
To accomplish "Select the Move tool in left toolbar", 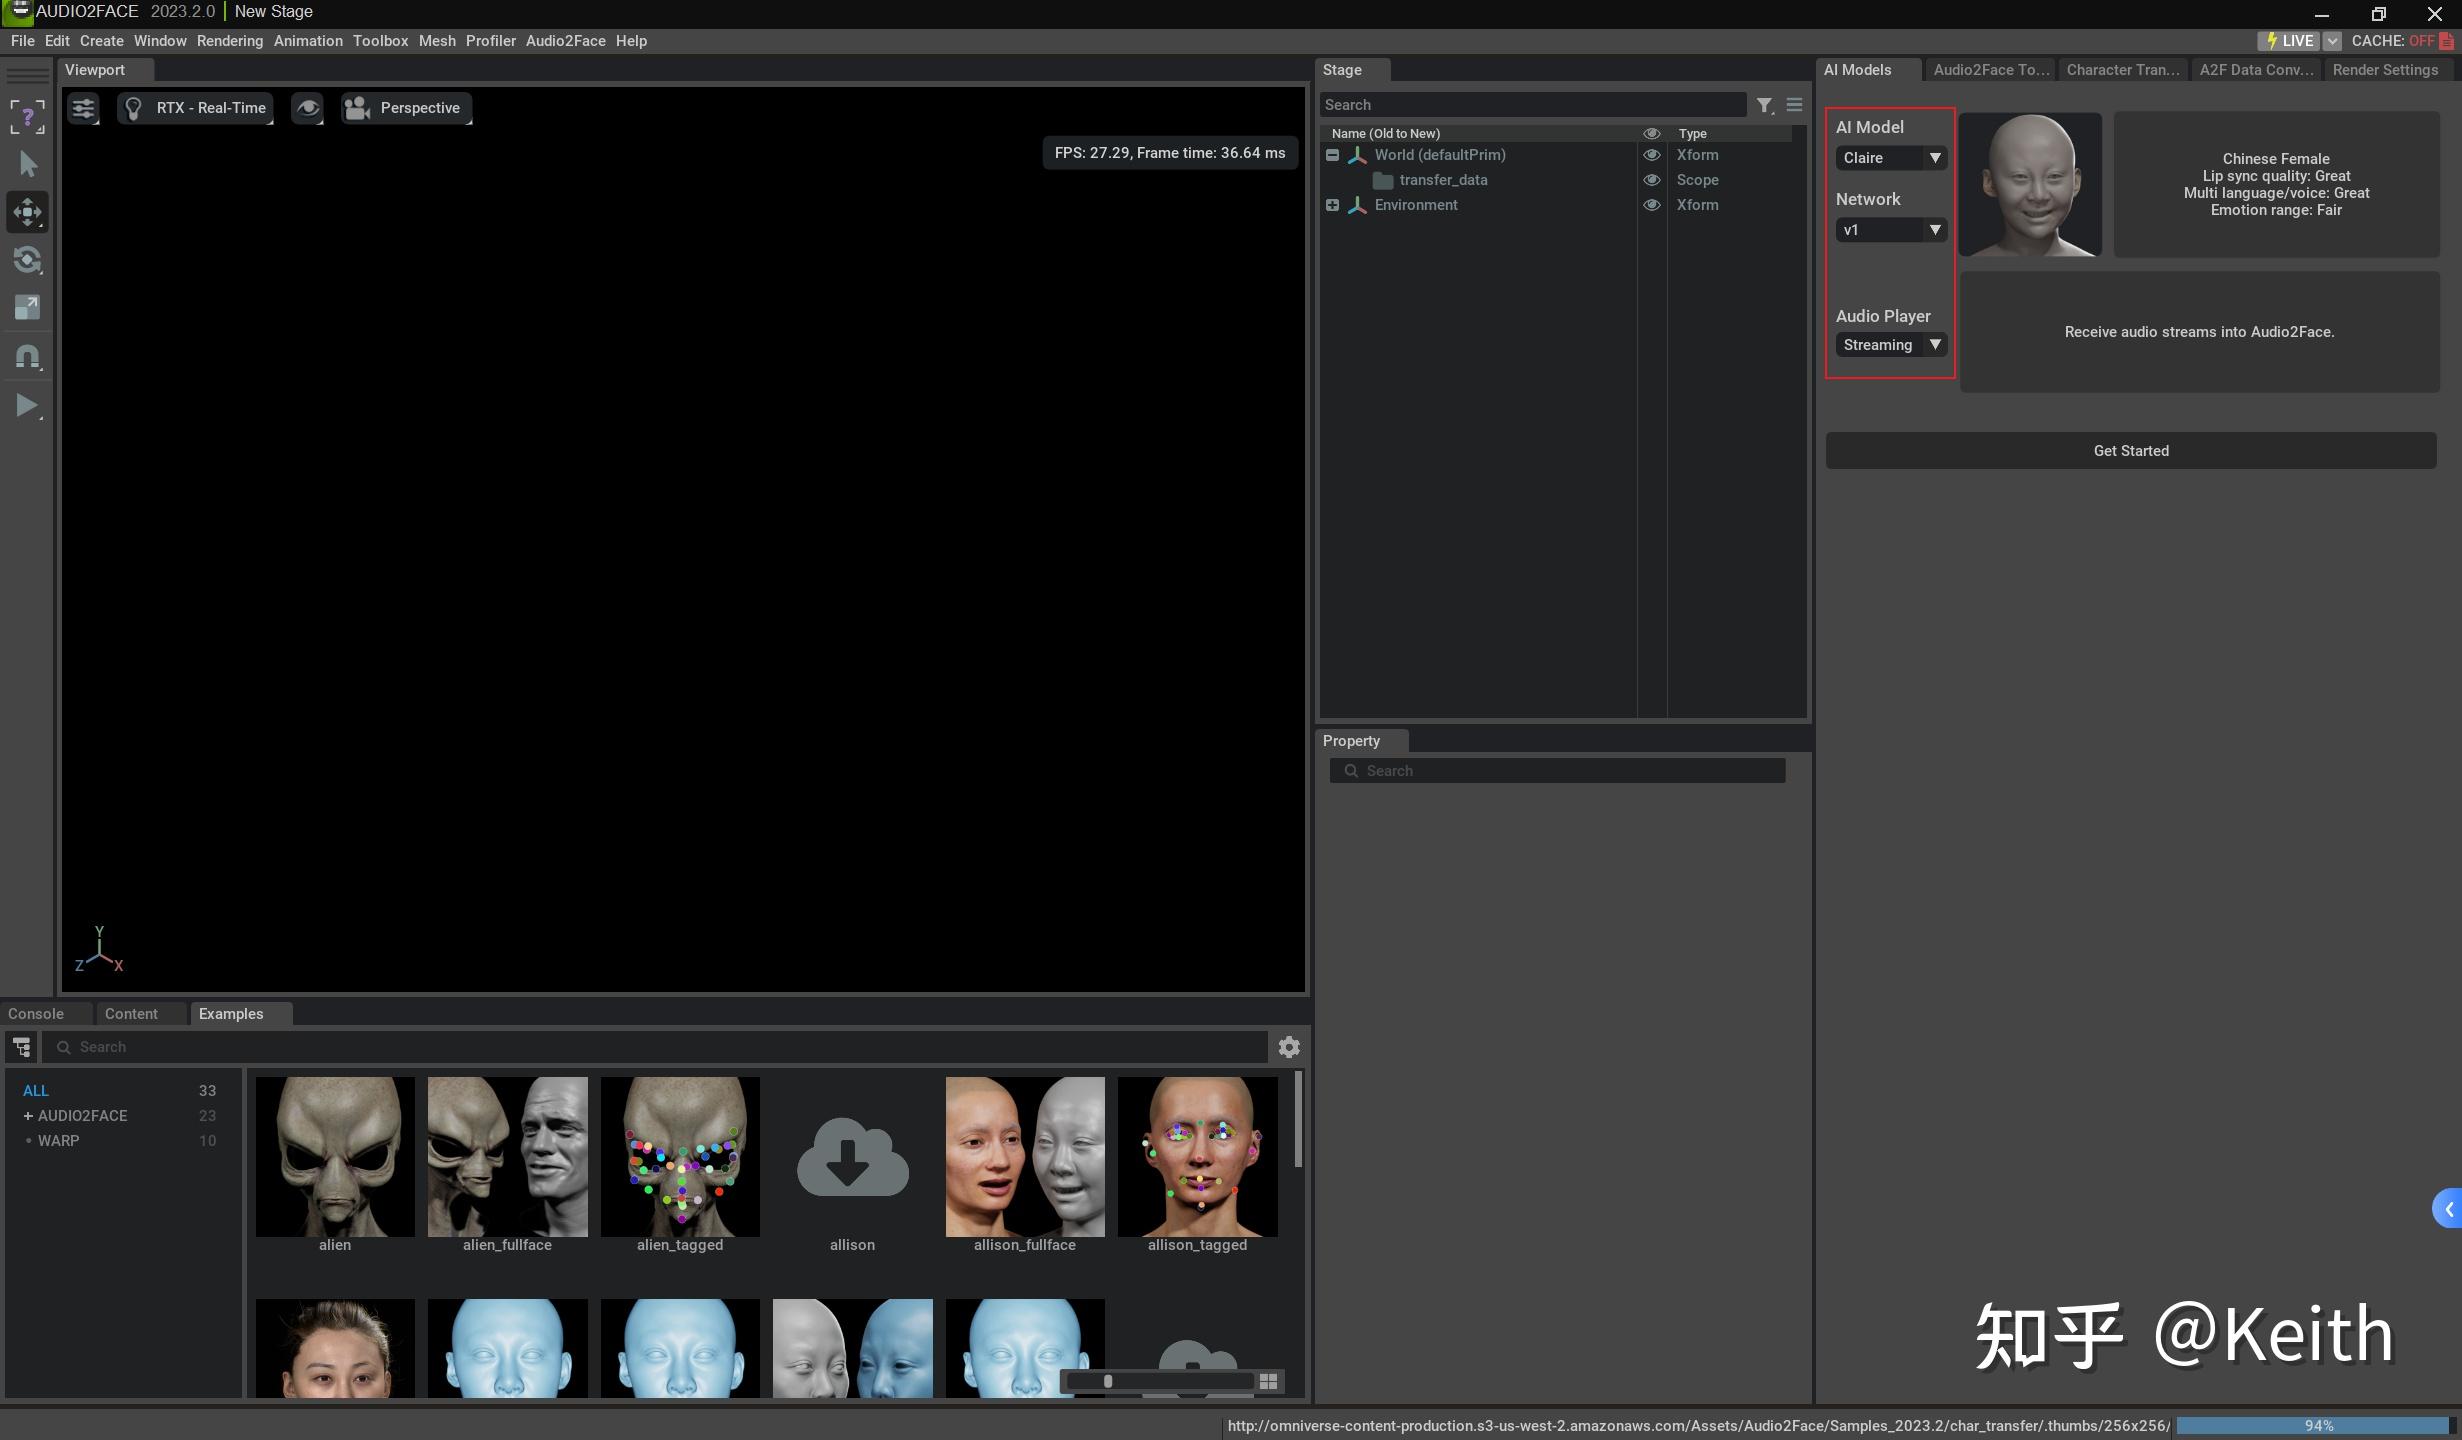I will (x=27, y=212).
